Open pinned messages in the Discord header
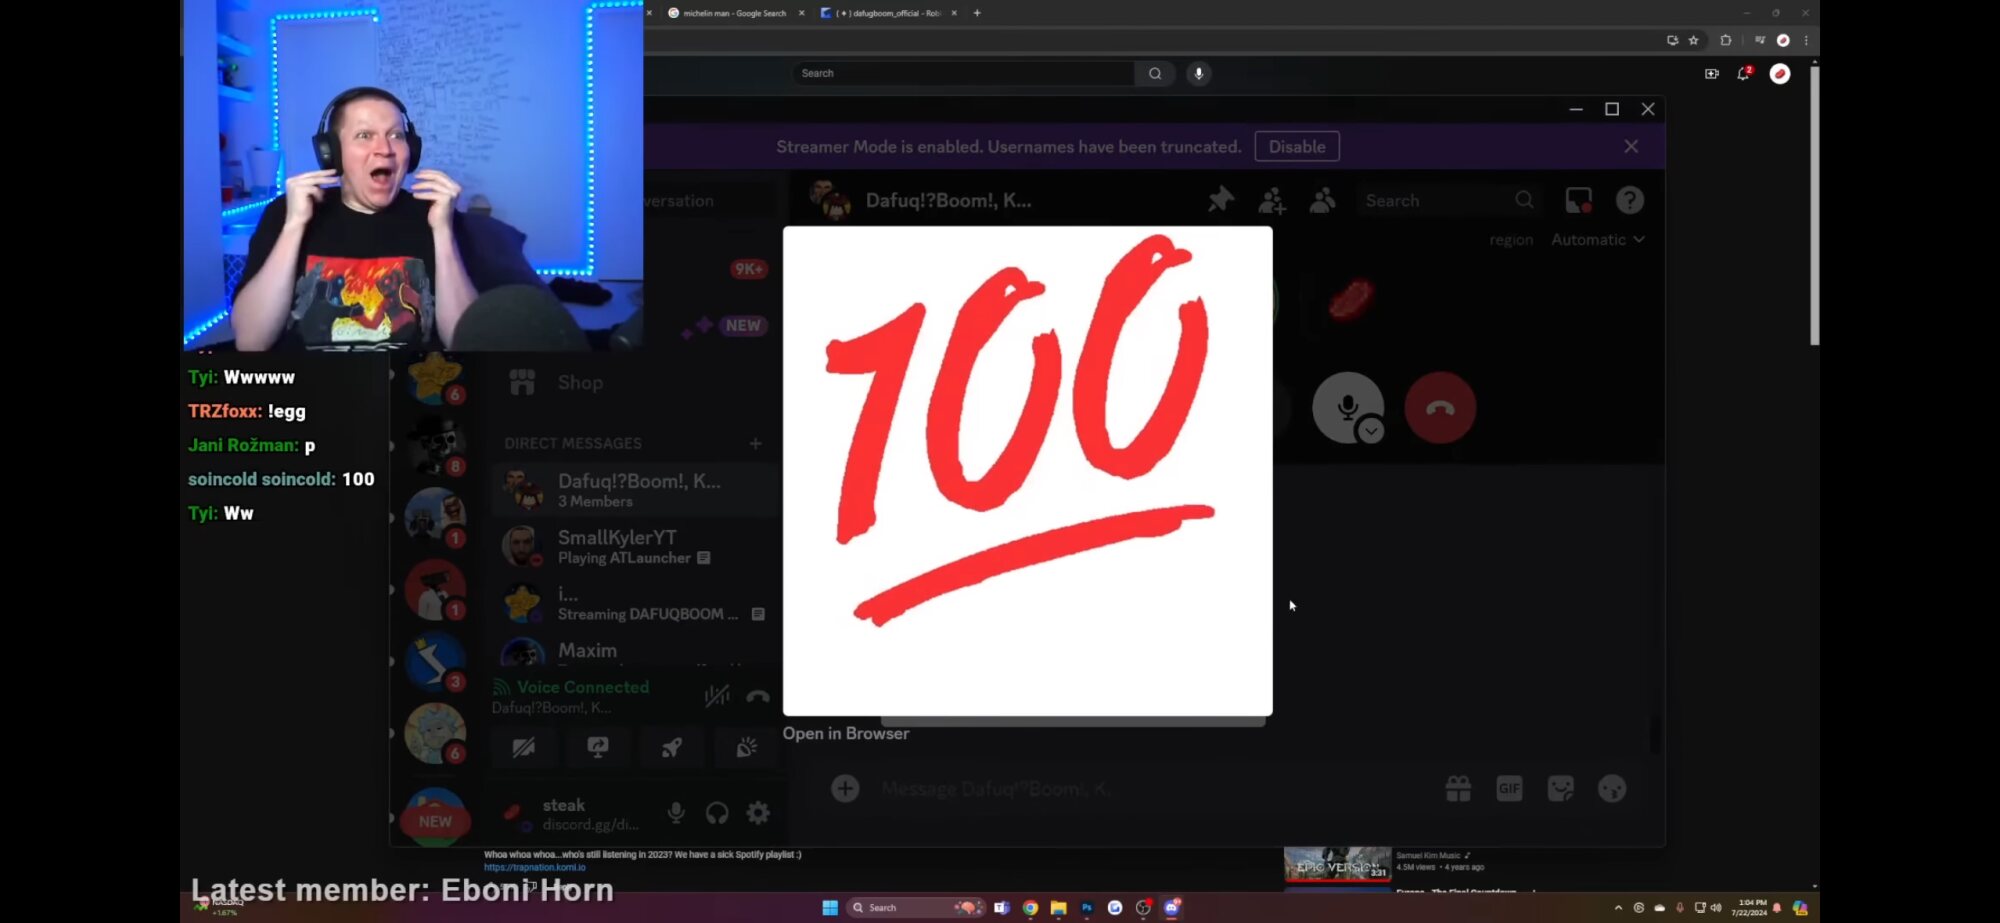This screenshot has height=923, width=2000. point(1220,200)
